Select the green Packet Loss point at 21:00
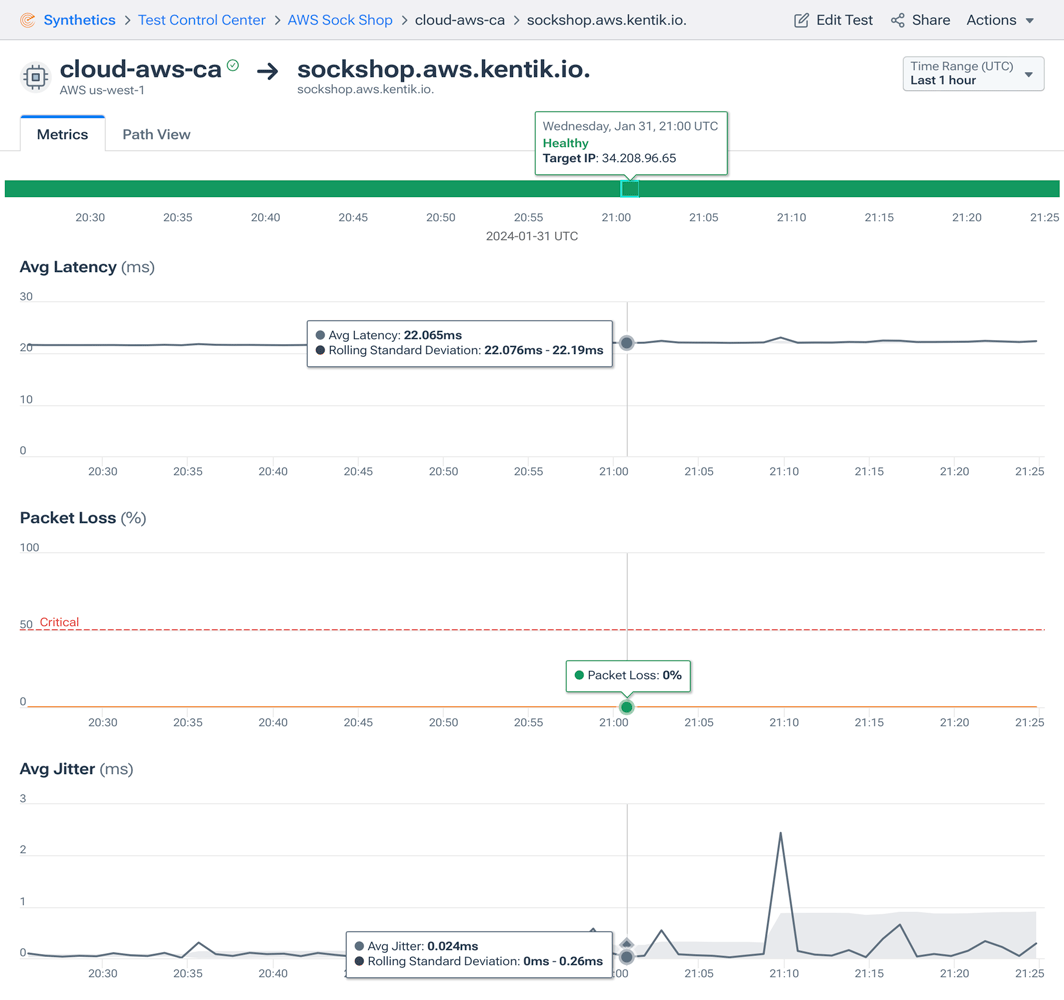The width and height of the screenshot is (1064, 1000). point(627,707)
